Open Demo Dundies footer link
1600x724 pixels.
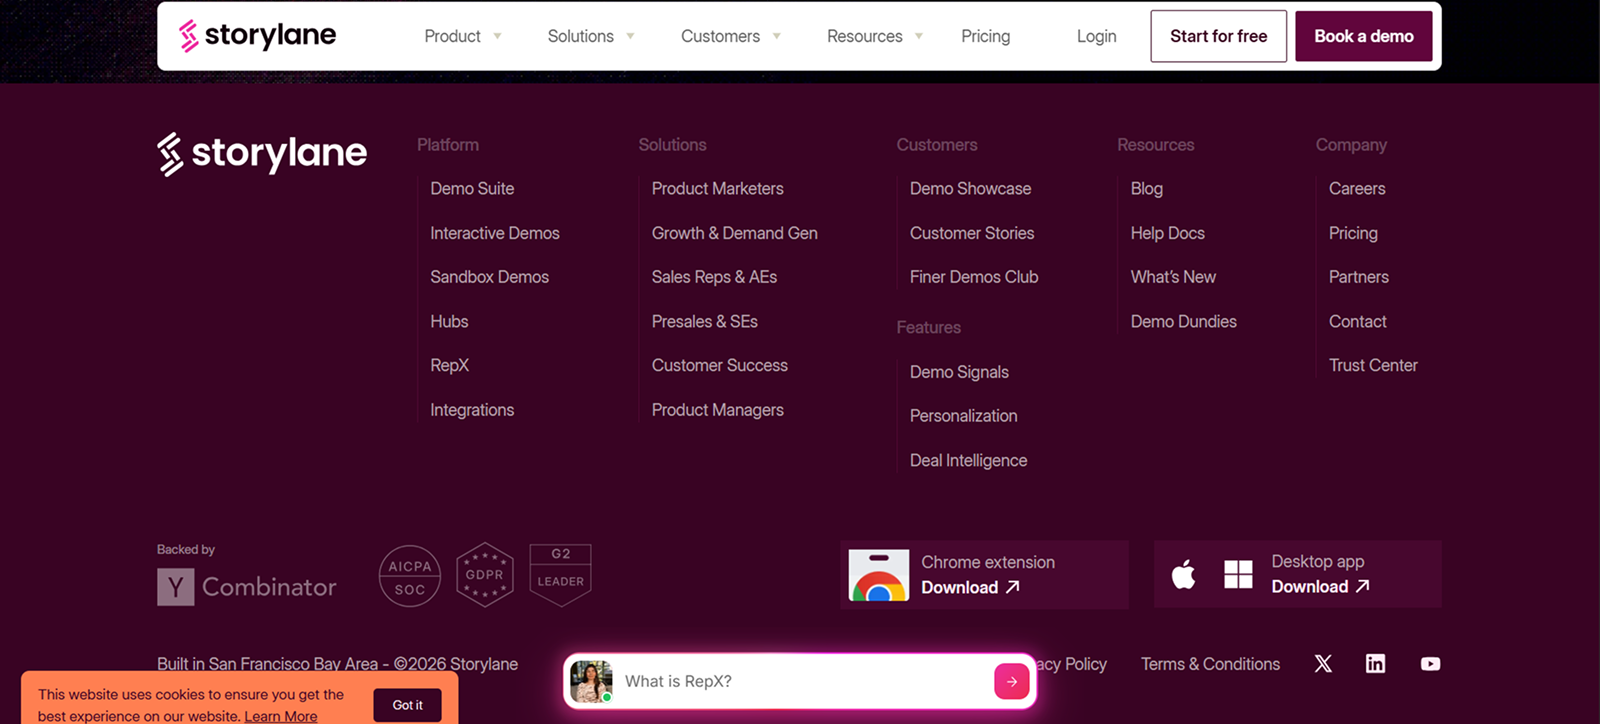pos(1184,322)
